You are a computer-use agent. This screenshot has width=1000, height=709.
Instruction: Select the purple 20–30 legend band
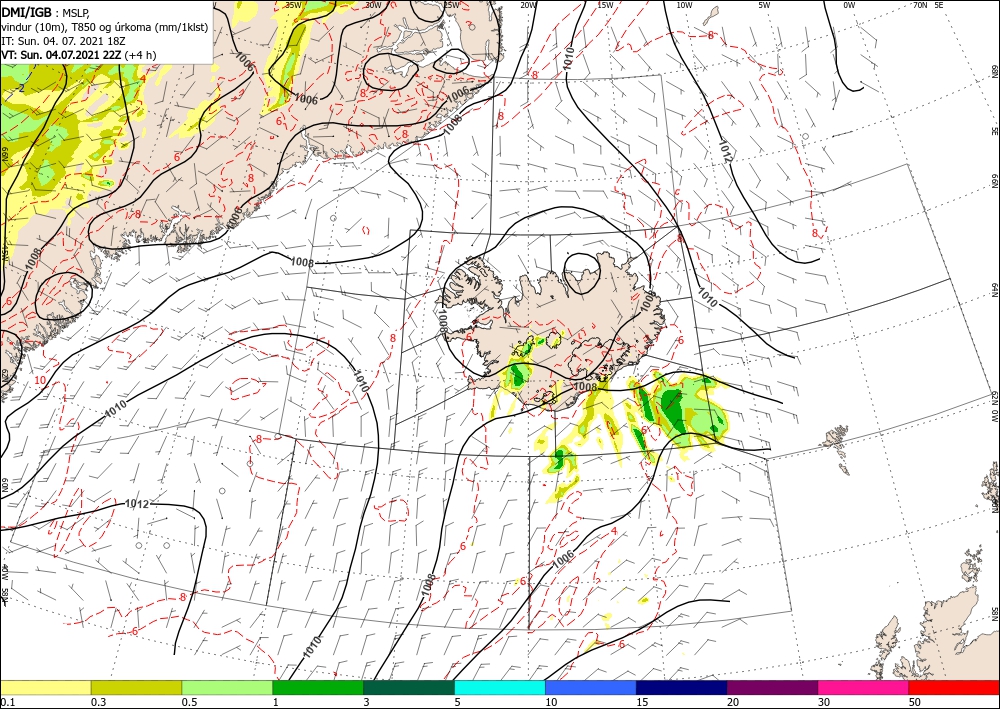click(x=772, y=687)
